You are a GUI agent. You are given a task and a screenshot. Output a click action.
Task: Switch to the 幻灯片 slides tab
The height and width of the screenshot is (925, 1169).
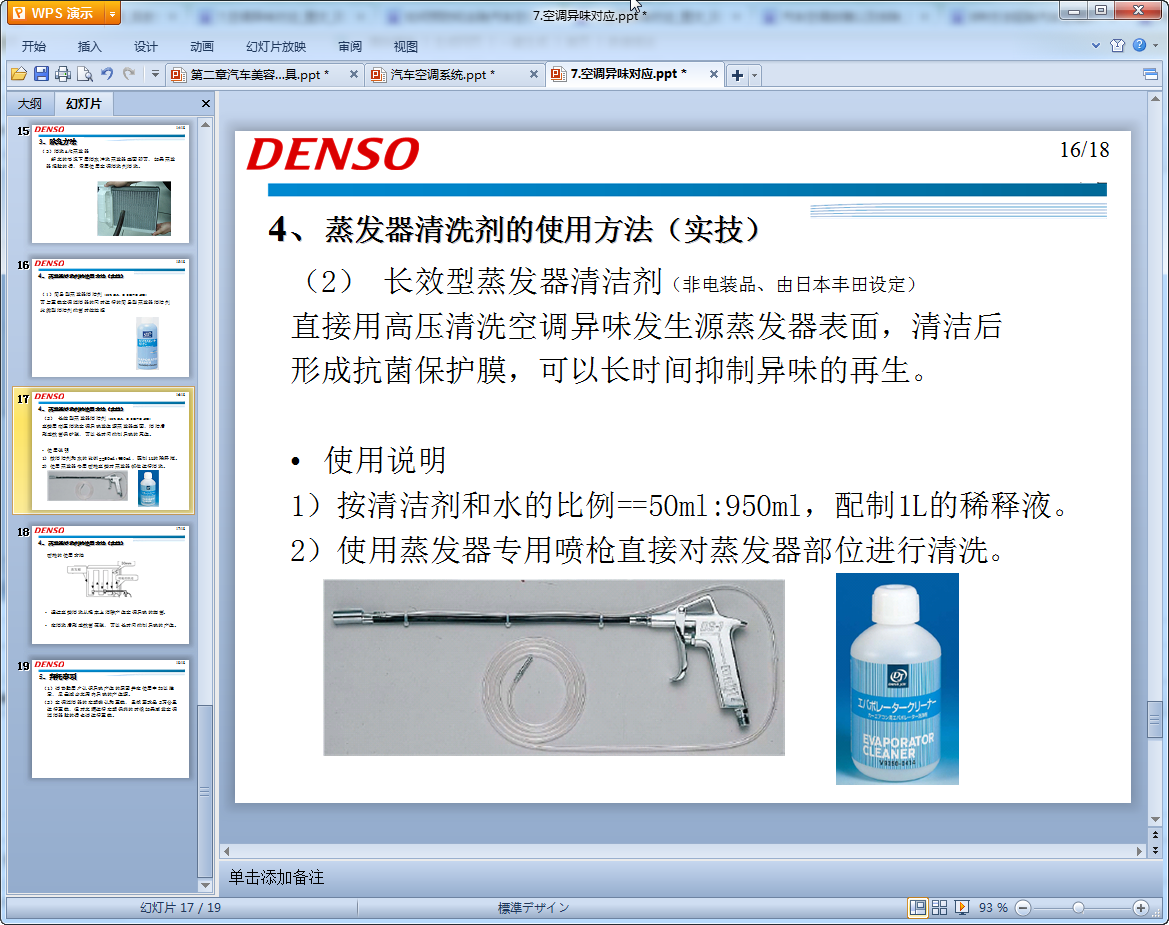83,104
